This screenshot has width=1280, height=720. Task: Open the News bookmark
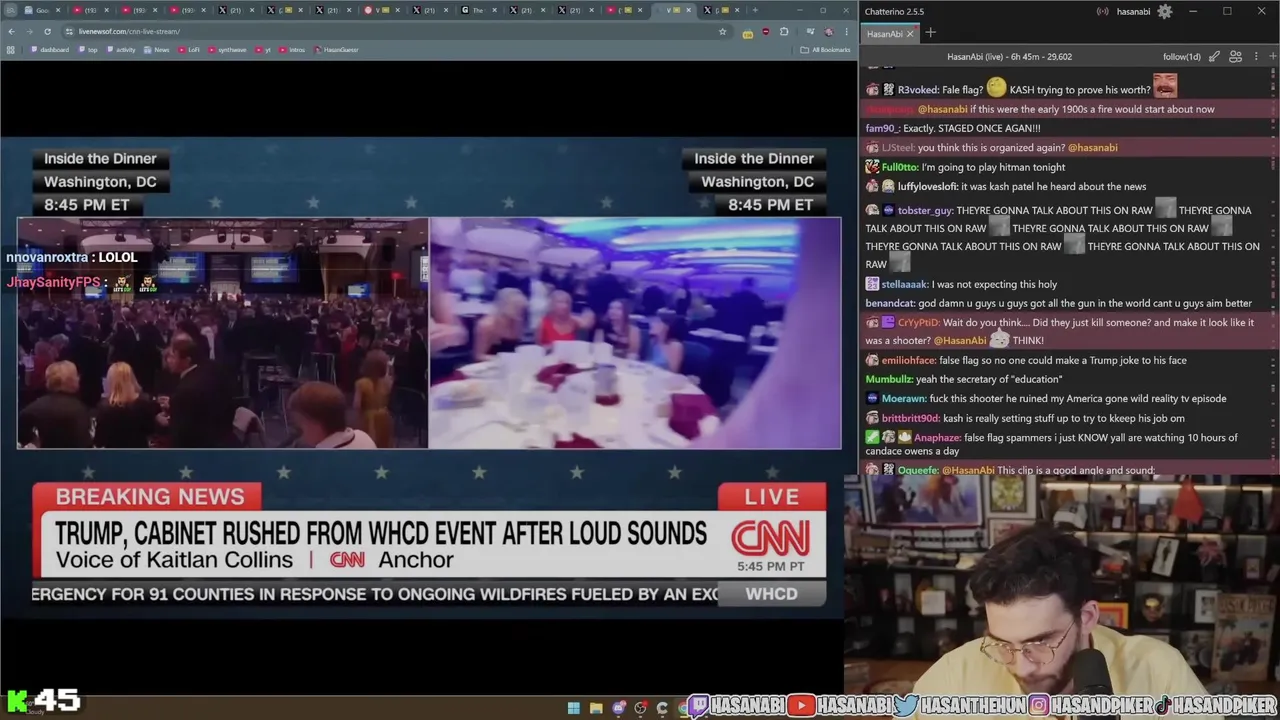(156, 50)
